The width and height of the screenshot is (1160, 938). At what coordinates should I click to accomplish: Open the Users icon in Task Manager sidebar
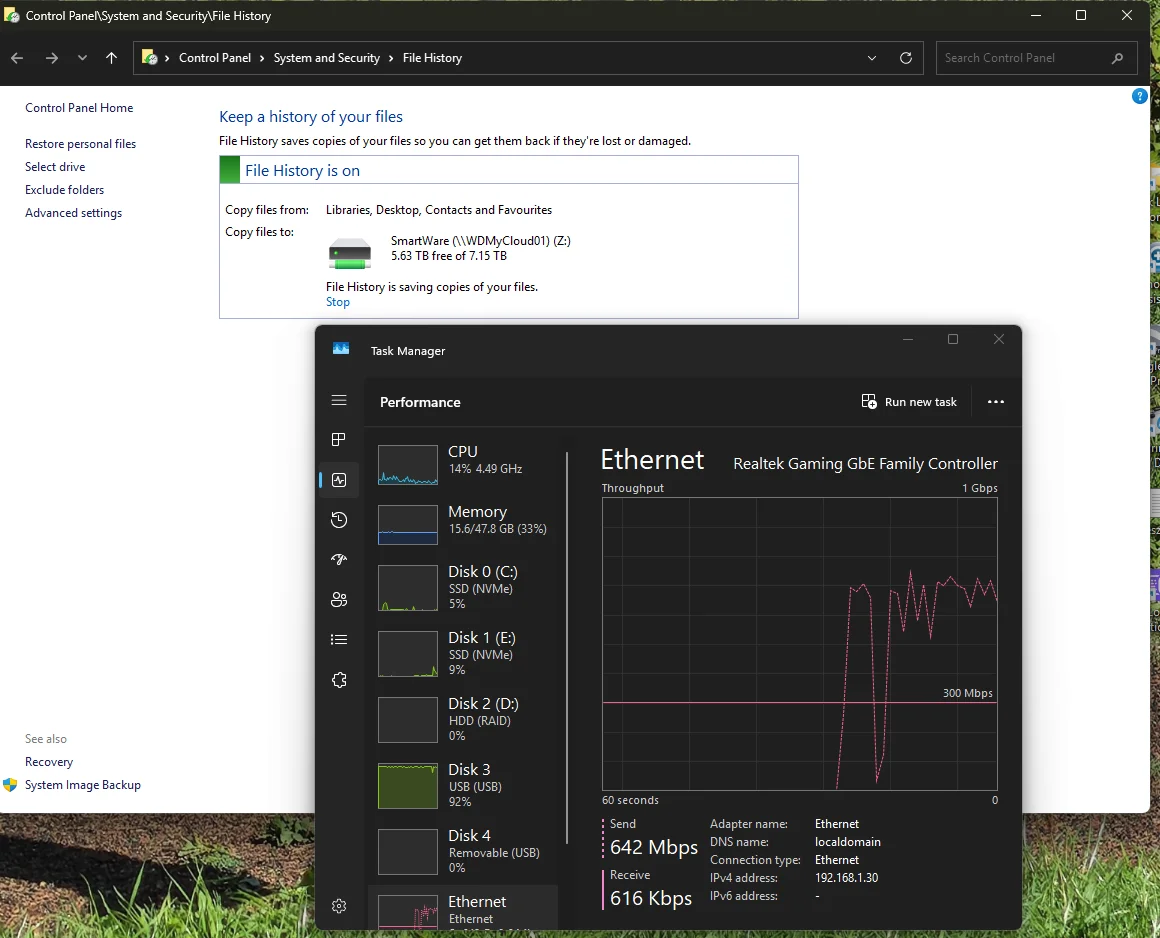339,600
